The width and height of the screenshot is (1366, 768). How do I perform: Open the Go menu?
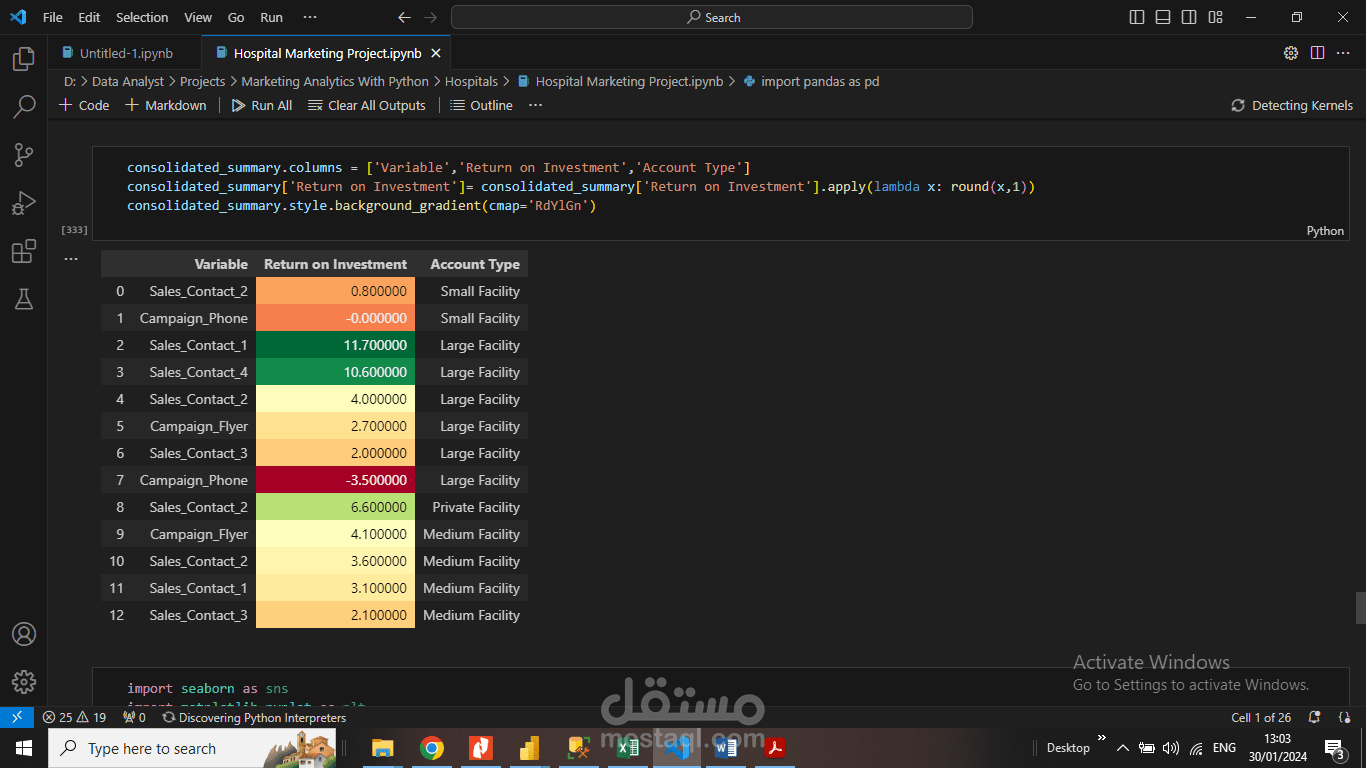236,17
